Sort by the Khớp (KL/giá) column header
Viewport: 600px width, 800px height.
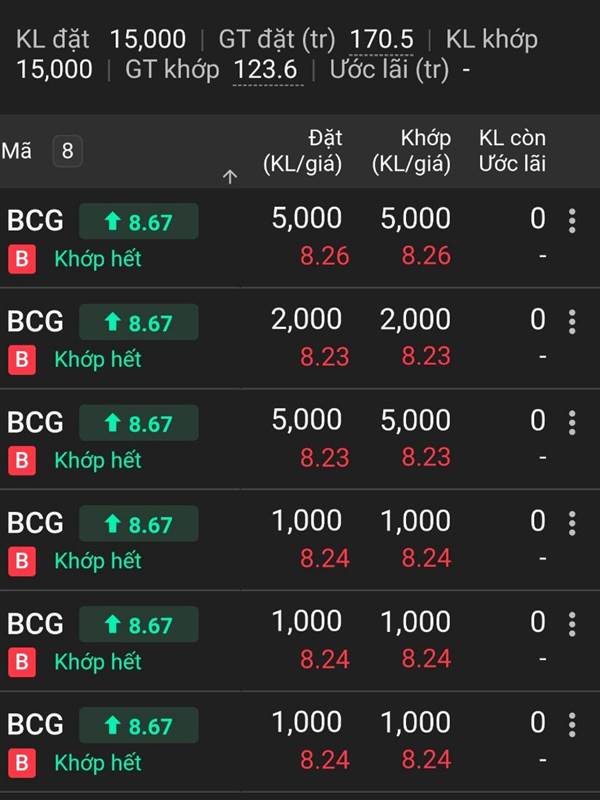tap(412, 151)
